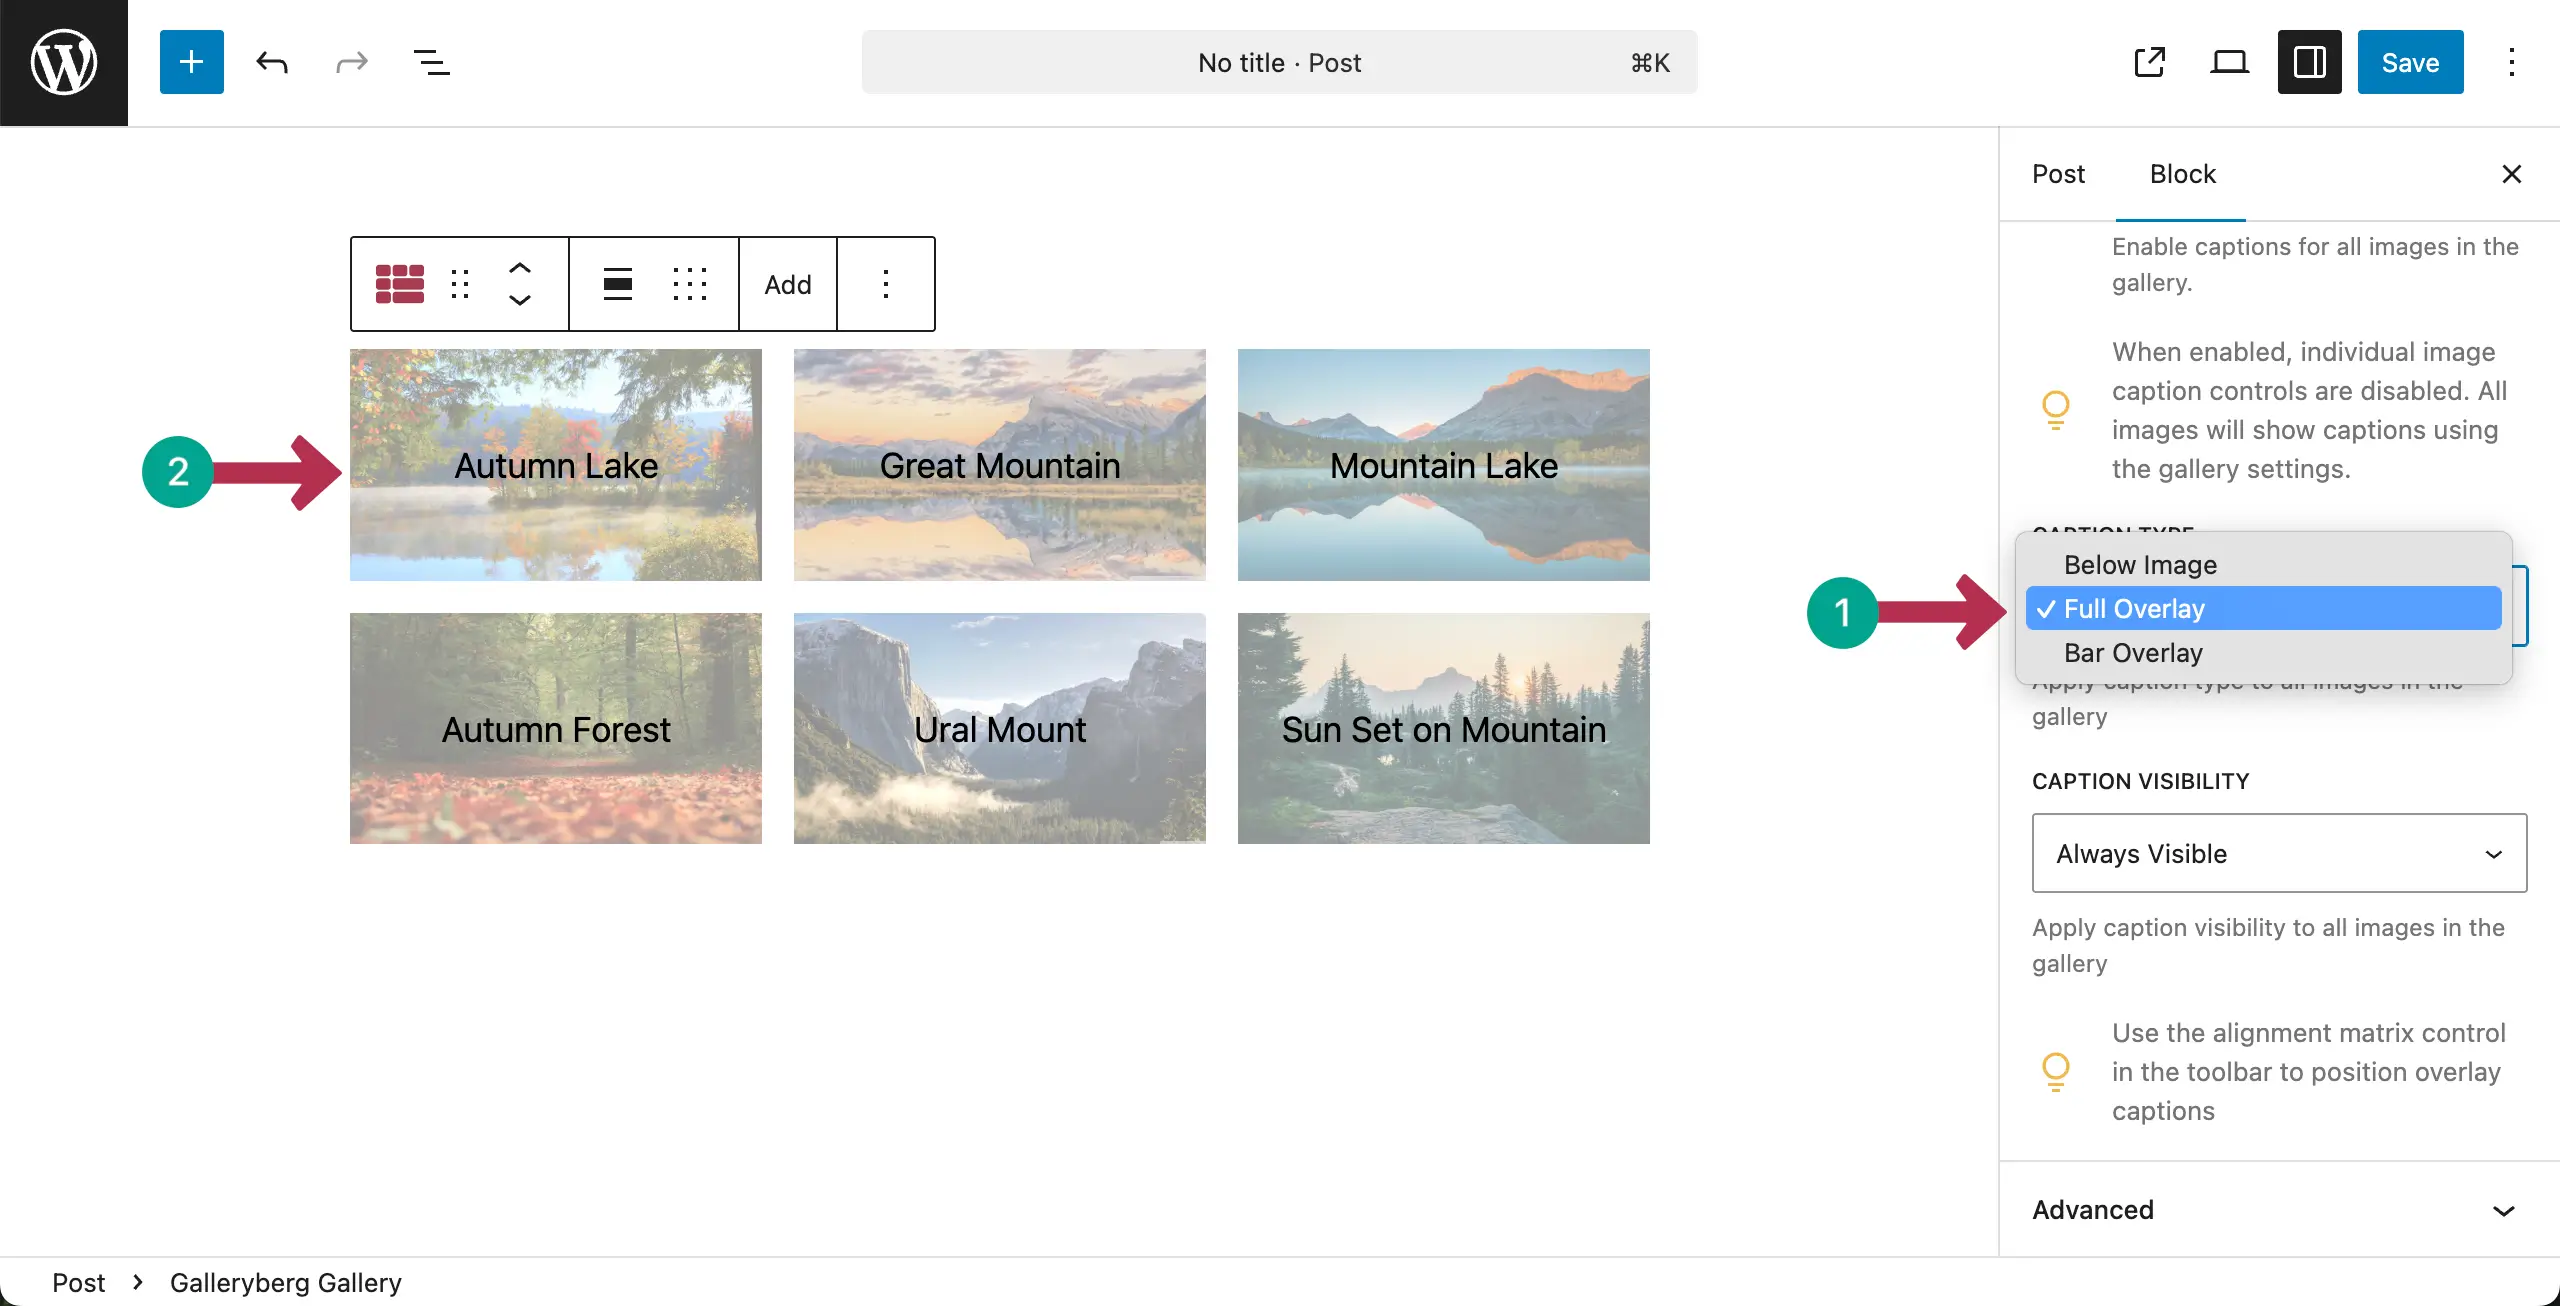The width and height of the screenshot is (2560, 1306).
Task: Click the Add button to insert images
Action: tap(787, 283)
